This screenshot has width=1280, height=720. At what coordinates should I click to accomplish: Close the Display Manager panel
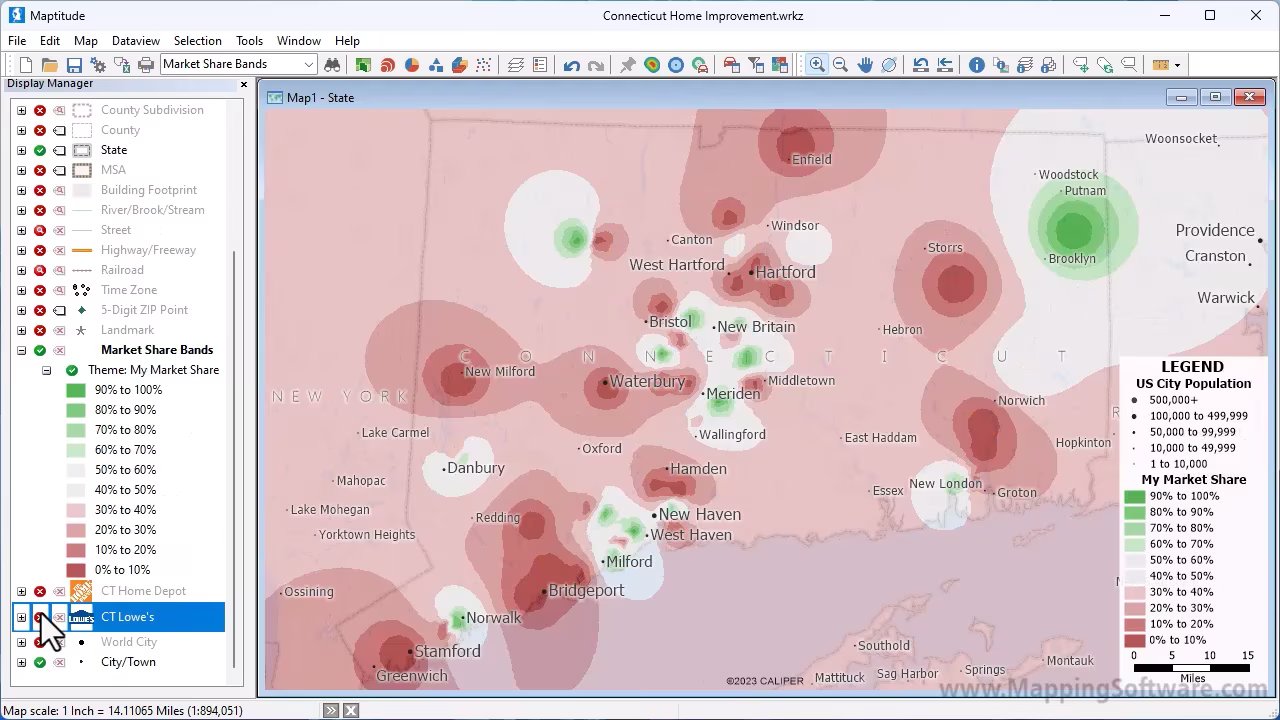pyautogui.click(x=243, y=84)
